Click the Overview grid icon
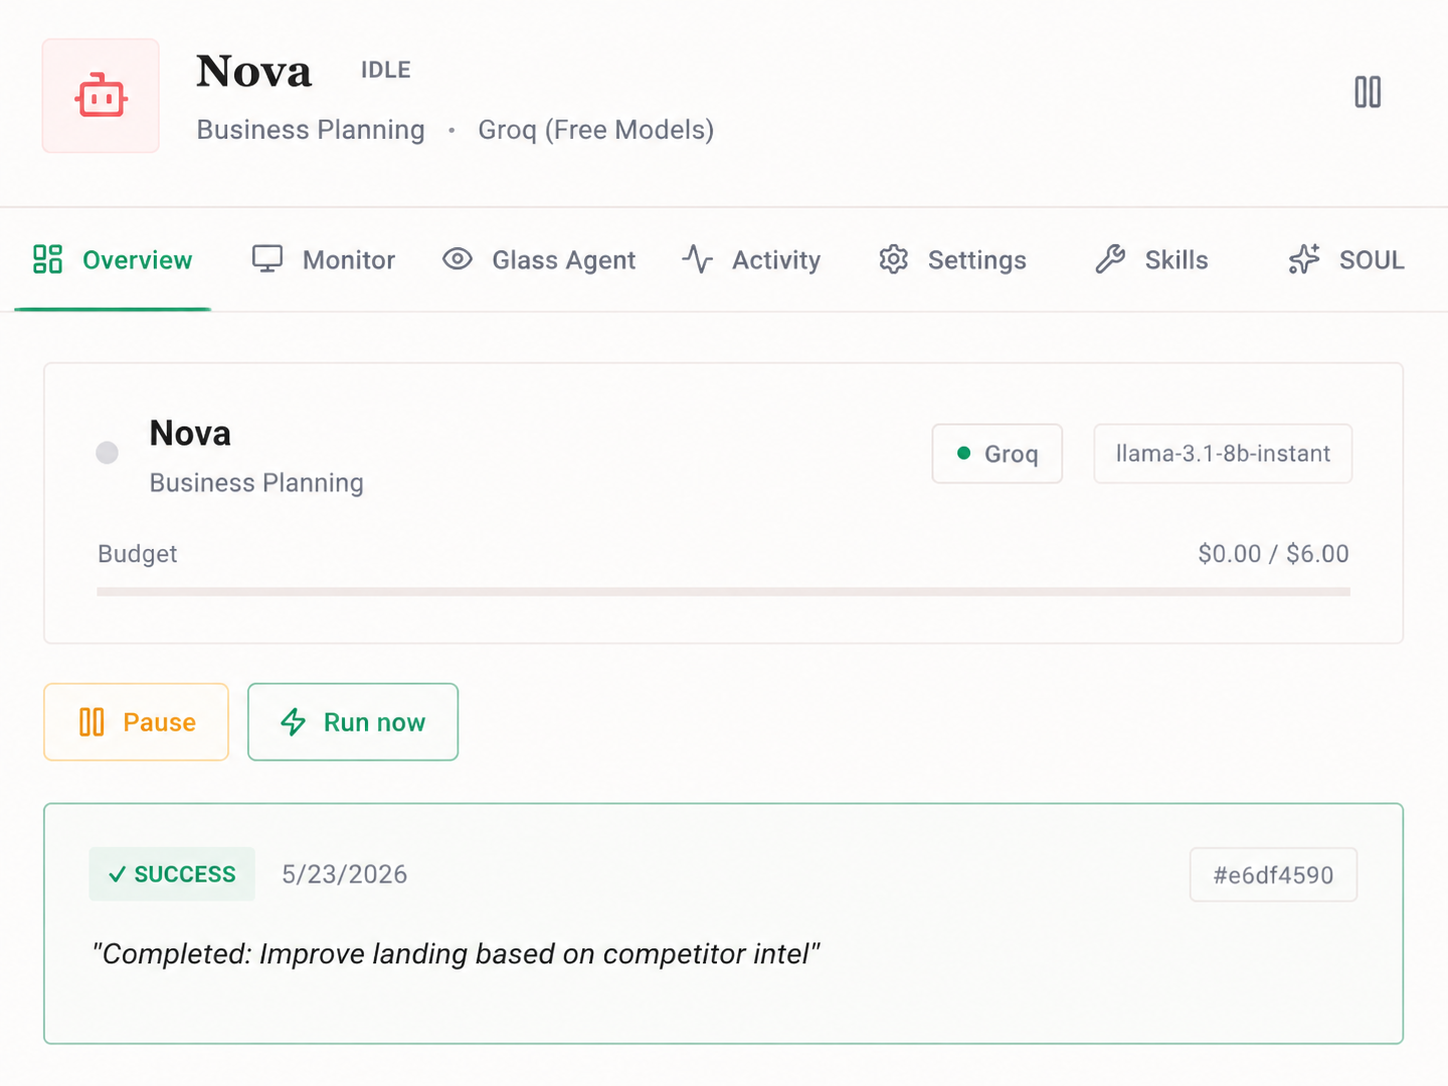 click(48, 260)
